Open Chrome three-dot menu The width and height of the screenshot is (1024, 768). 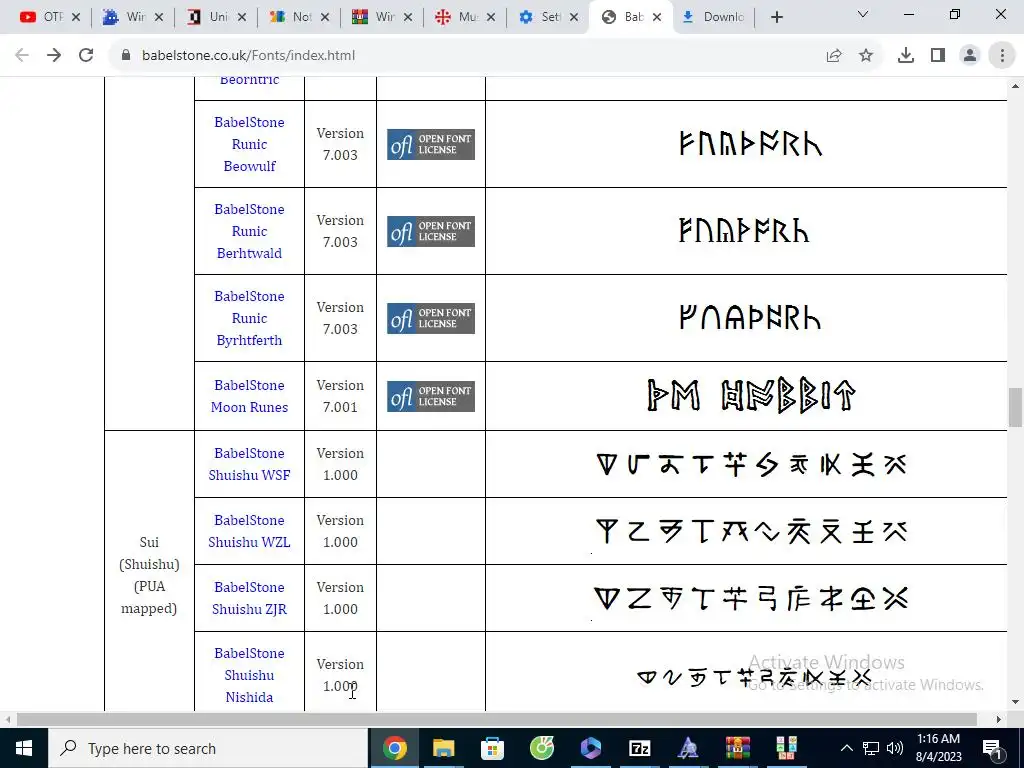tap(1002, 56)
